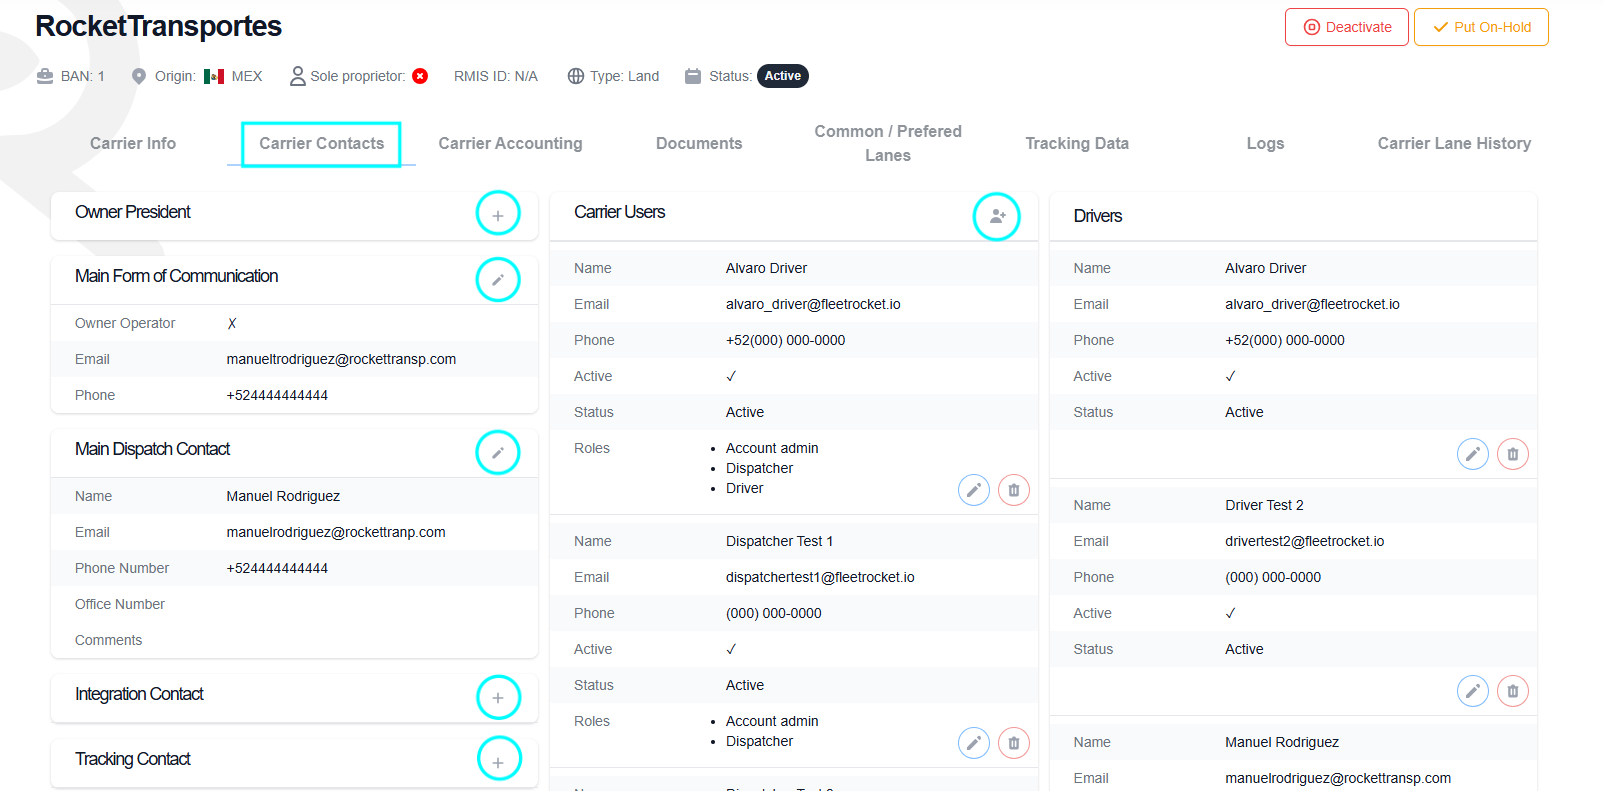Click the Driver role under Alvaro Driver
The height and width of the screenshot is (791, 1604).
pos(744,488)
